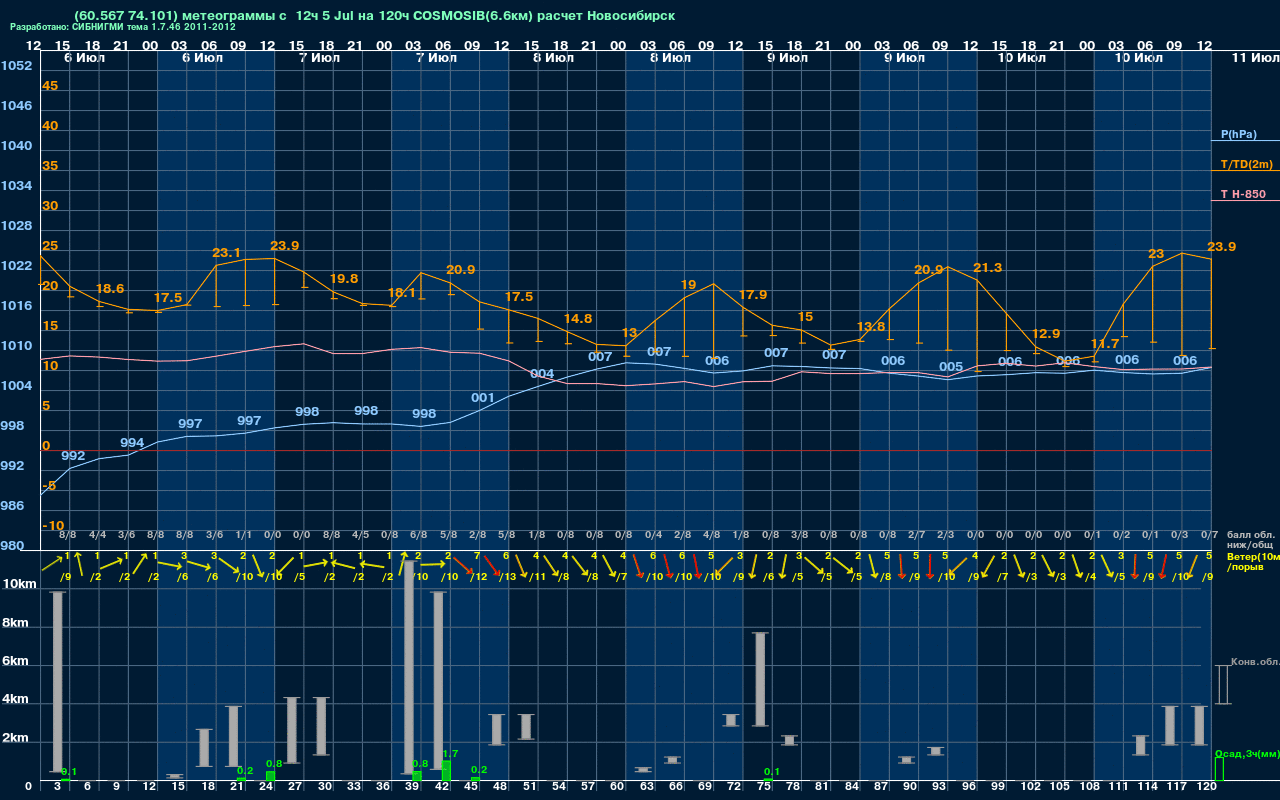Click the 'Конв.обл.' convective cloud label
This screenshot has height=800, width=1280.
pos(1255,662)
